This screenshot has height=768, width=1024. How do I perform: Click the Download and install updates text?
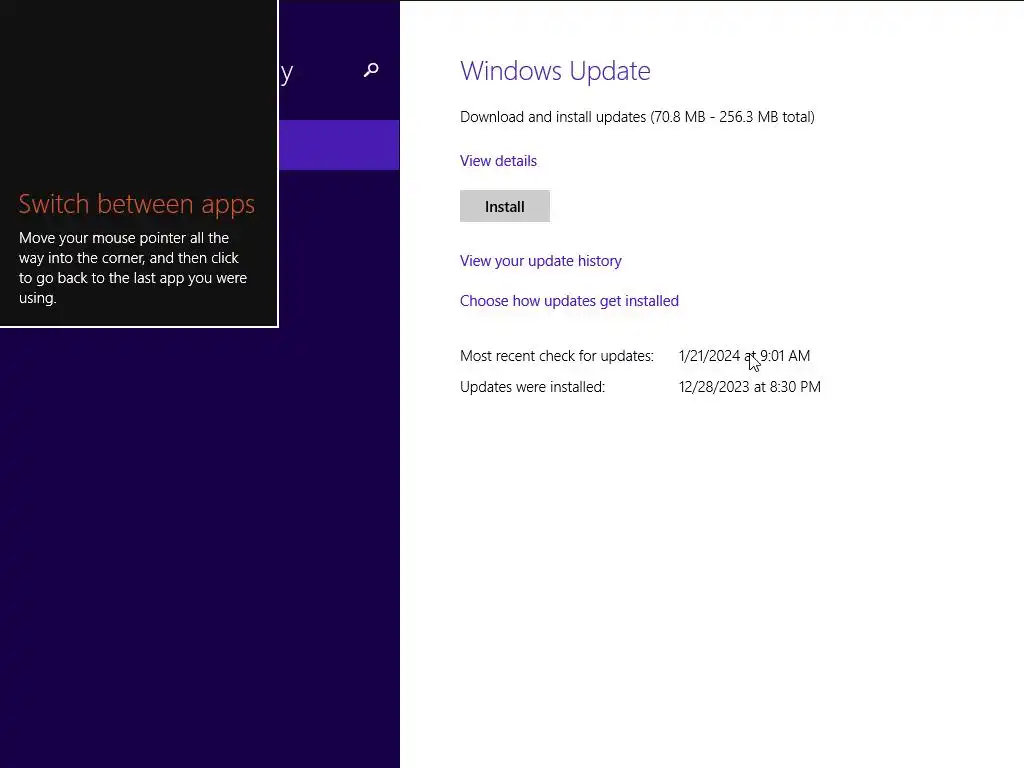[x=637, y=117]
